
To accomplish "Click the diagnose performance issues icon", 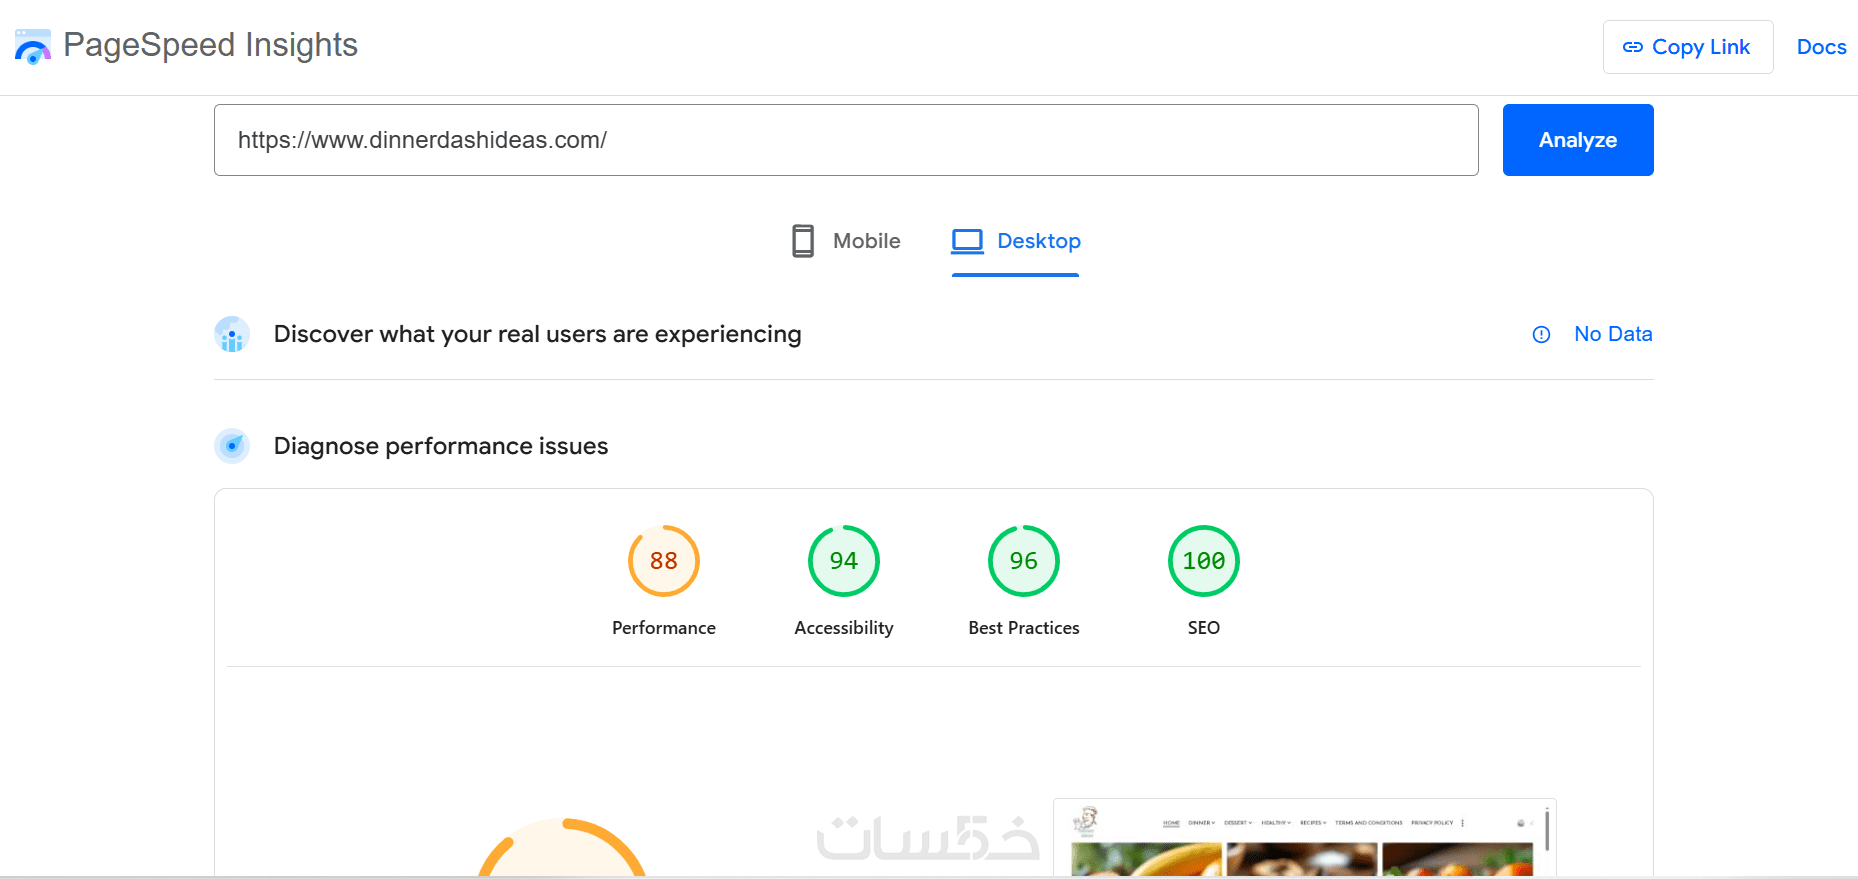I will [232, 446].
